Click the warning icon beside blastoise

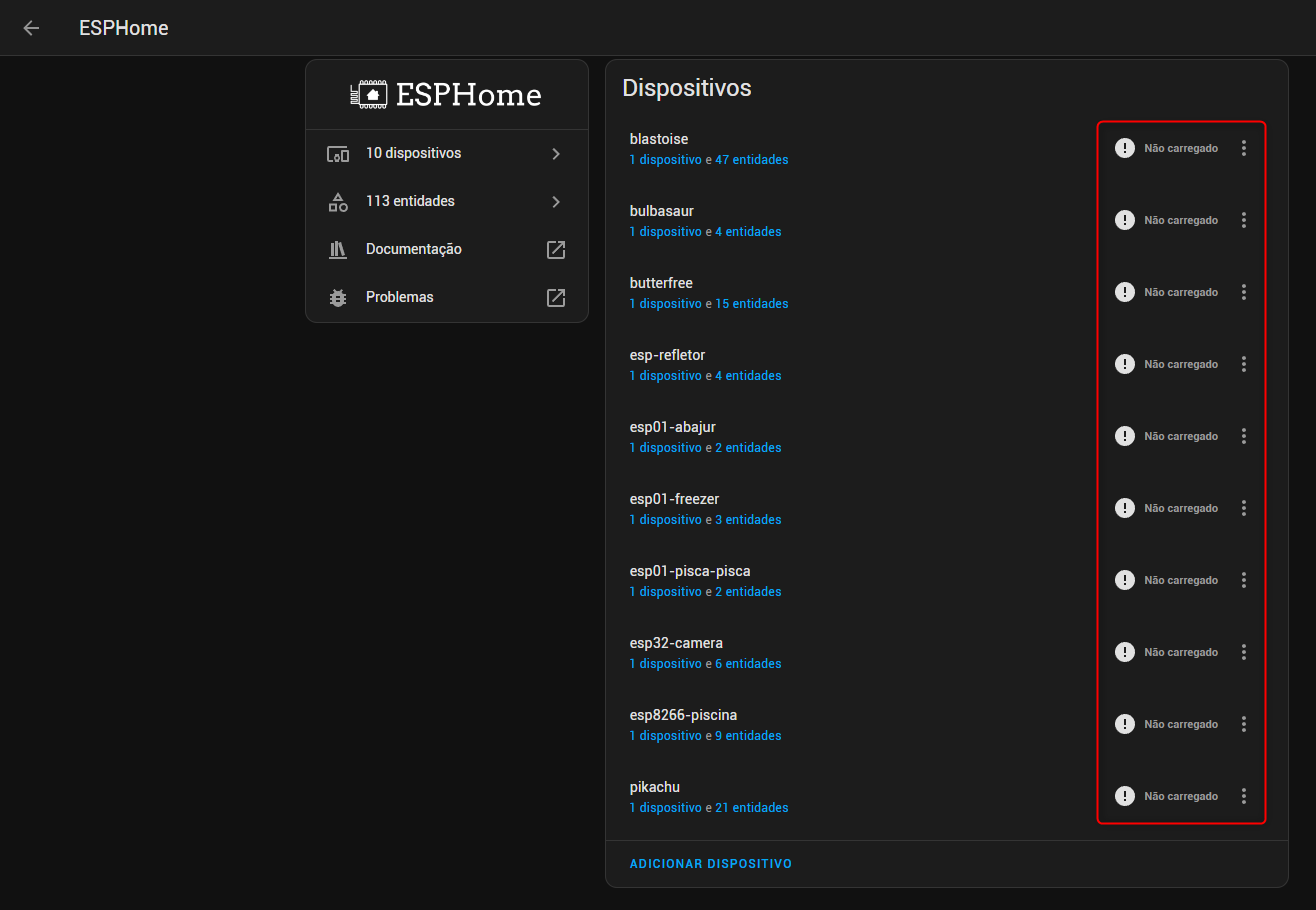point(1124,147)
